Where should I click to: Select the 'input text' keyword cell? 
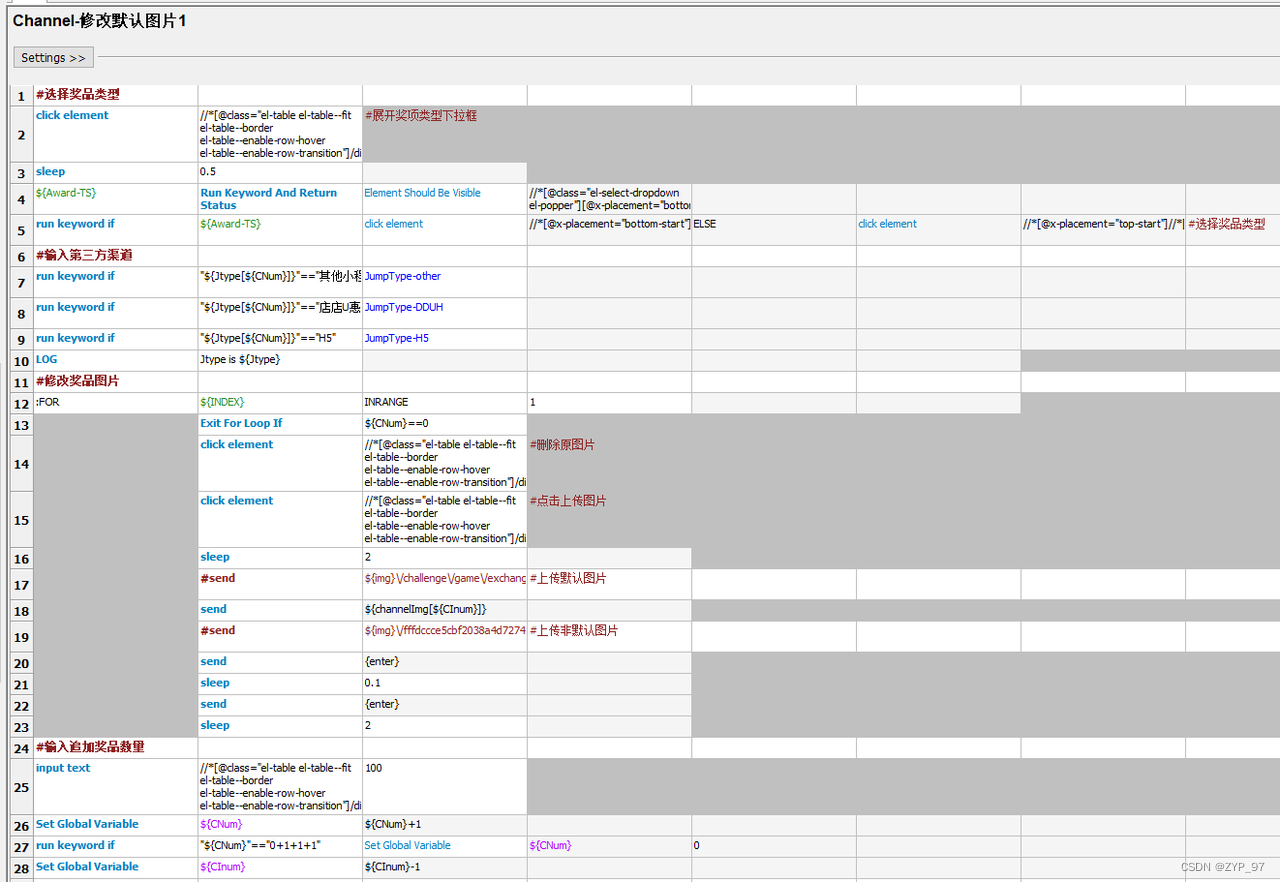pyautogui.click(x=116, y=787)
